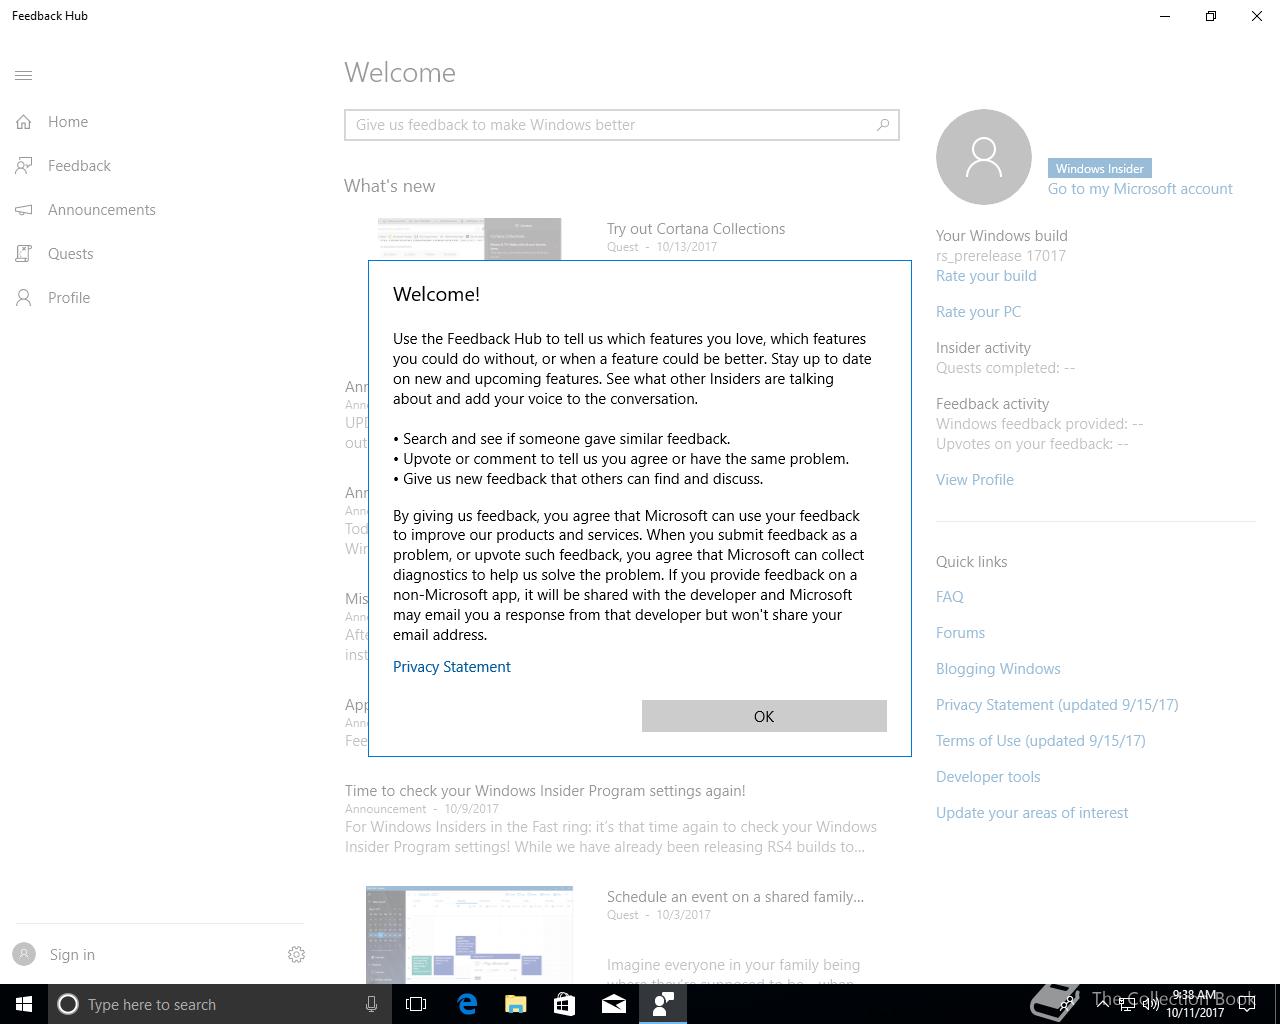Viewport: 1280px width, 1024px height.
Task: Click Sign in at sidebar bottom
Action: [x=72, y=955]
